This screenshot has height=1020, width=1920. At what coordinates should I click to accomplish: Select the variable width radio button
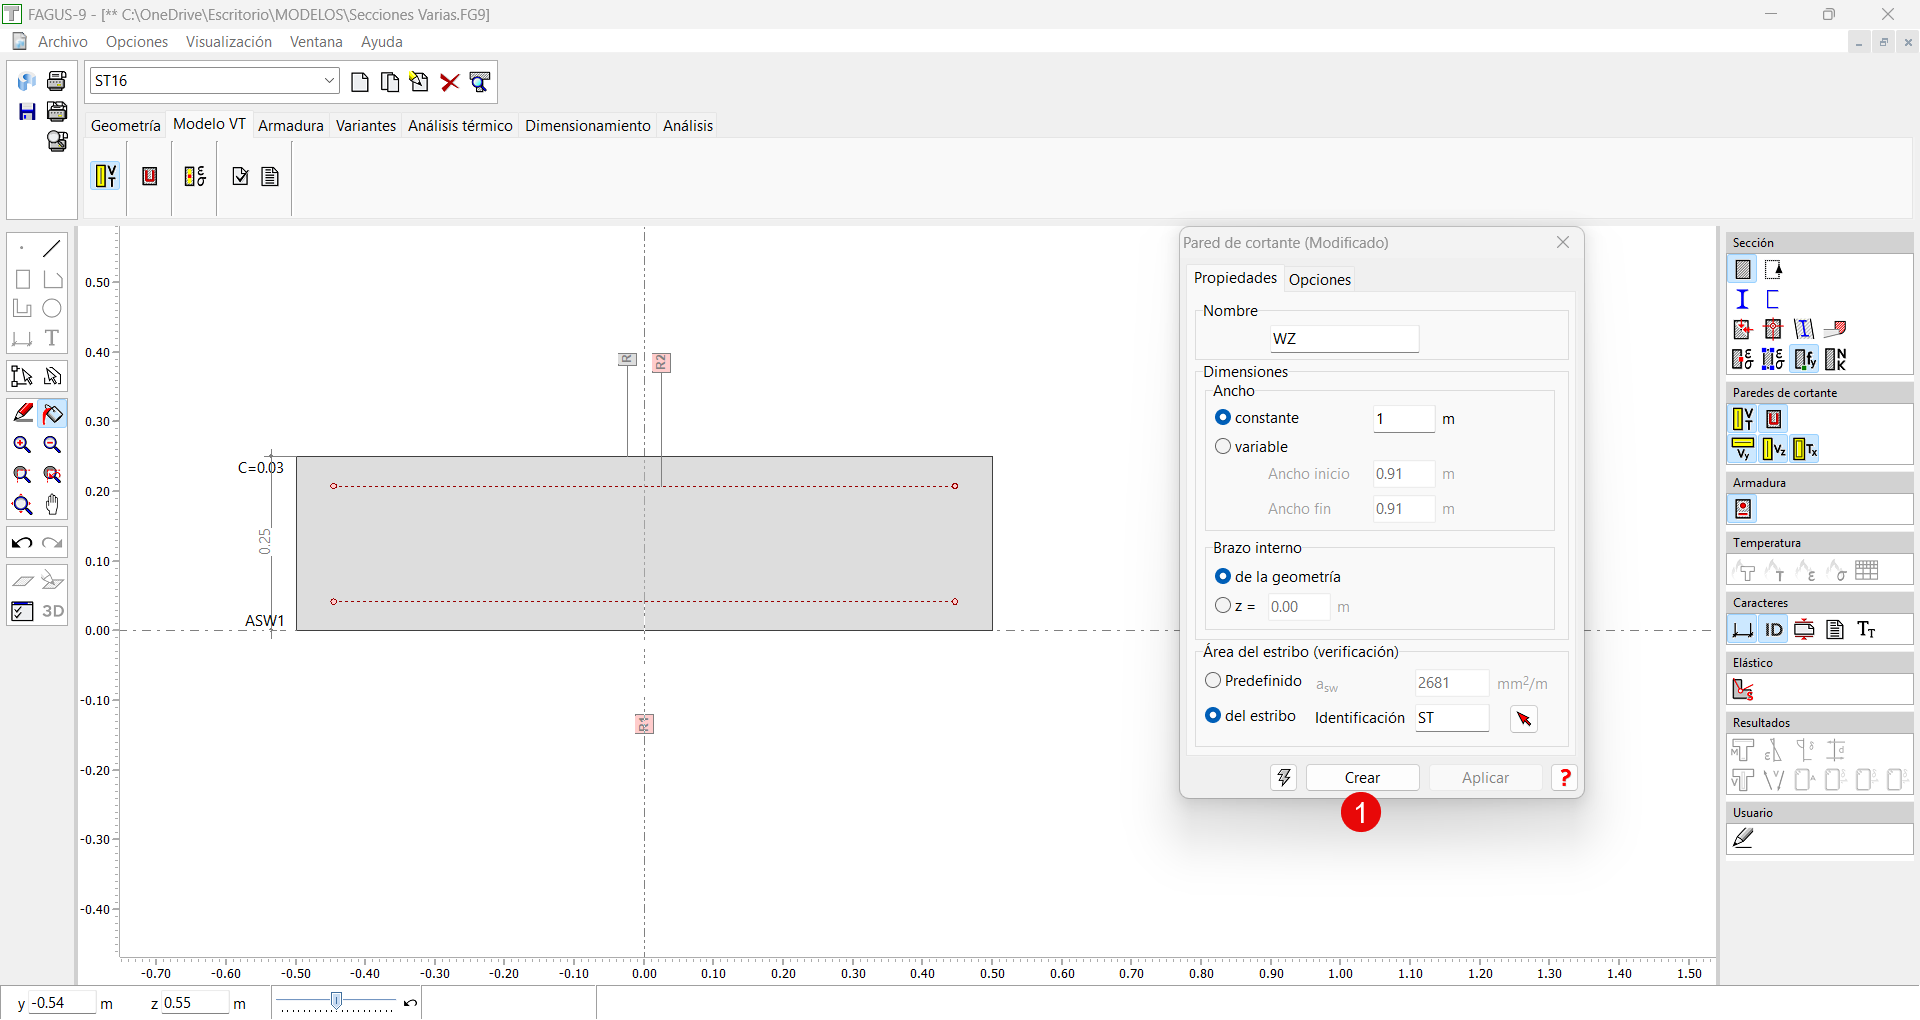click(x=1223, y=447)
